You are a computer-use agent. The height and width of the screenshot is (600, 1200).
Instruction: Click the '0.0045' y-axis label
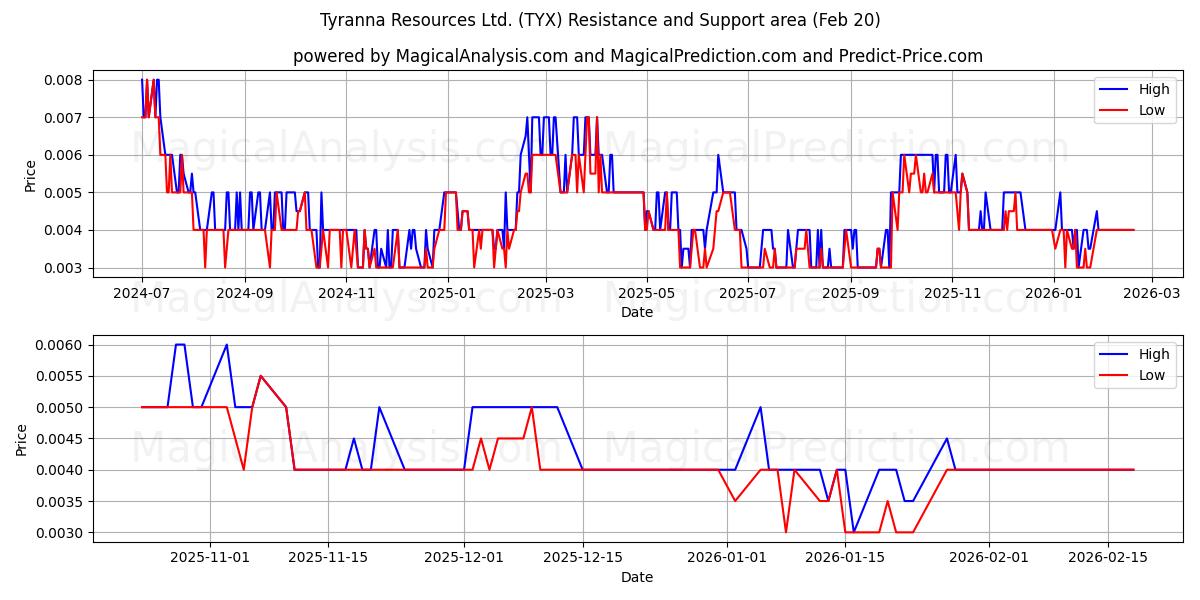[x=61, y=439]
